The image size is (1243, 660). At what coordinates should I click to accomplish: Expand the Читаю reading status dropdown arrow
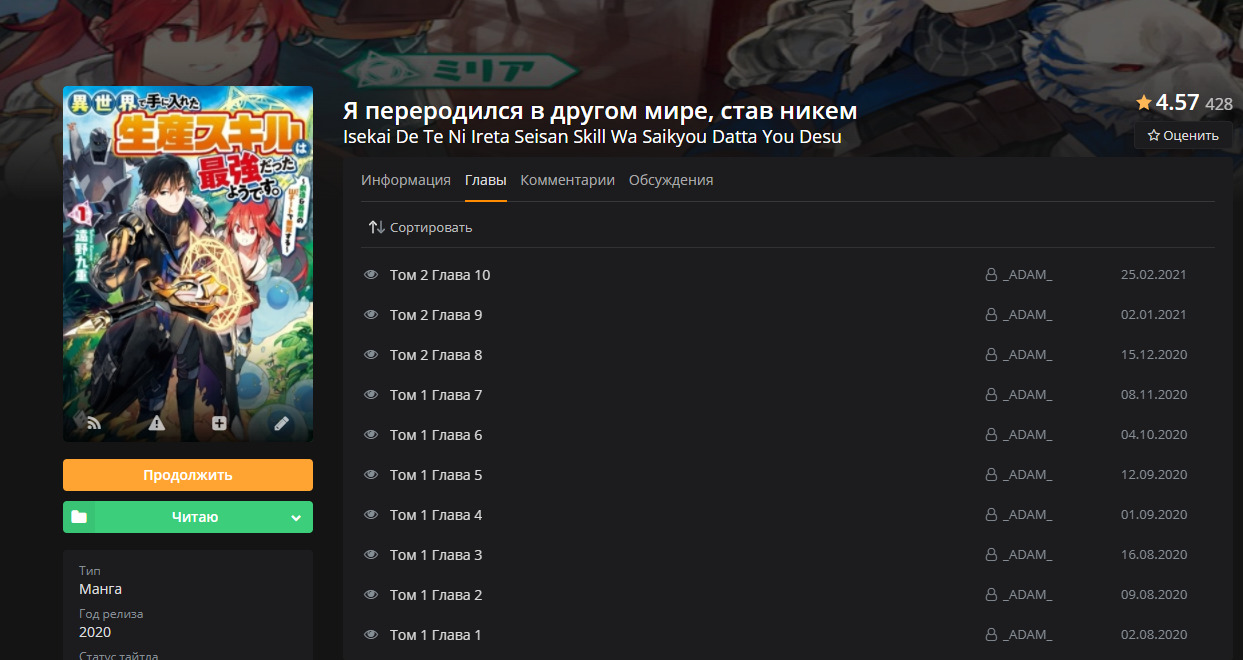[x=295, y=517]
